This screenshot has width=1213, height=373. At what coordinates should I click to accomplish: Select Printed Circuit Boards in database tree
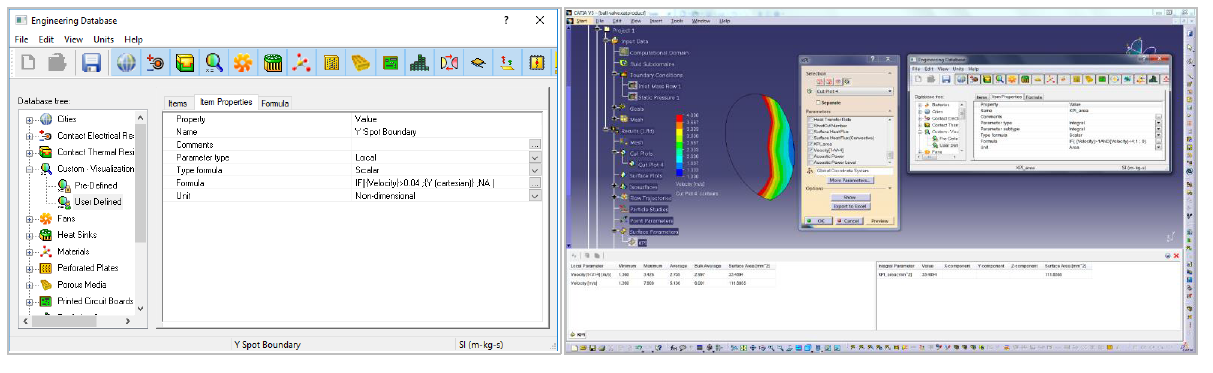94,301
